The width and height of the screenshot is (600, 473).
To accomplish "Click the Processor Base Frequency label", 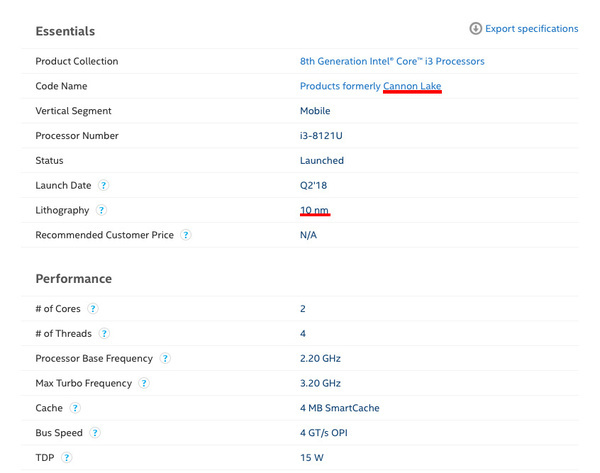I will click(x=94, y=359).
